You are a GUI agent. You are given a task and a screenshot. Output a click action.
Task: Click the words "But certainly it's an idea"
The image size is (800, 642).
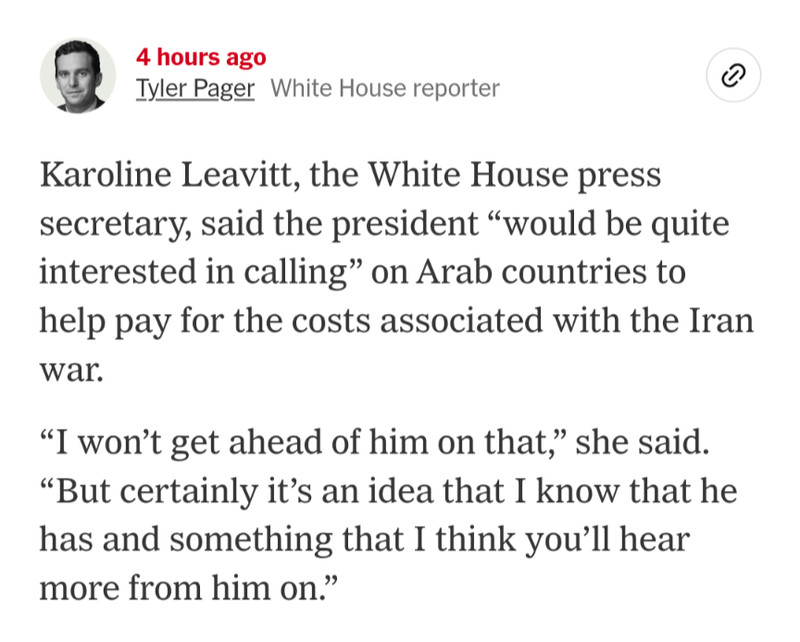[x=232, y=491]
